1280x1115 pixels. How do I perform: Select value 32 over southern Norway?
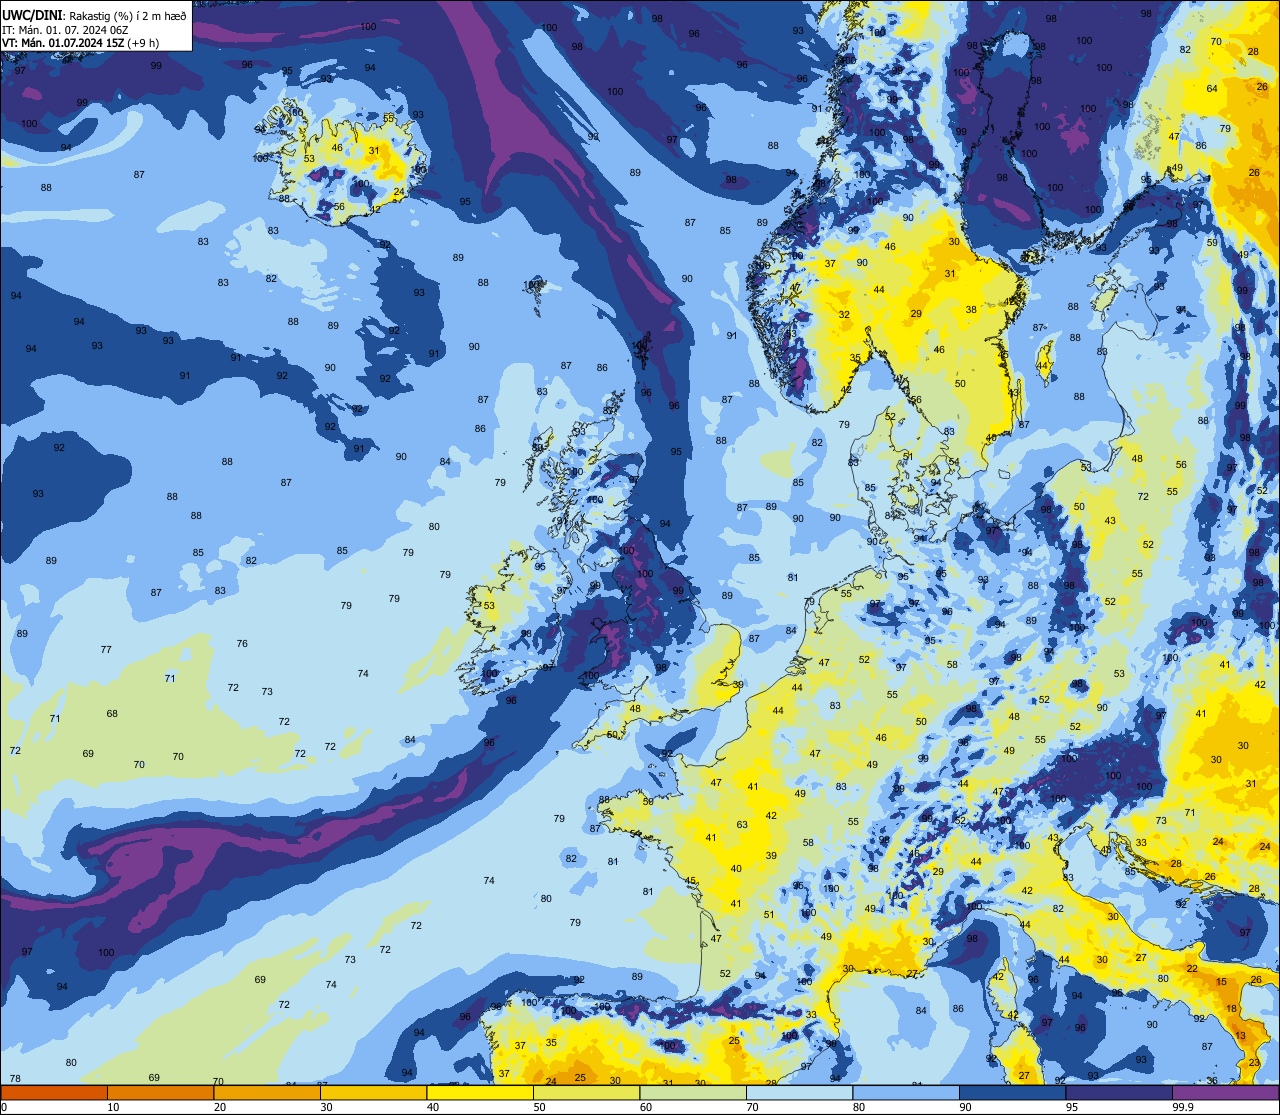pos(844,314)
